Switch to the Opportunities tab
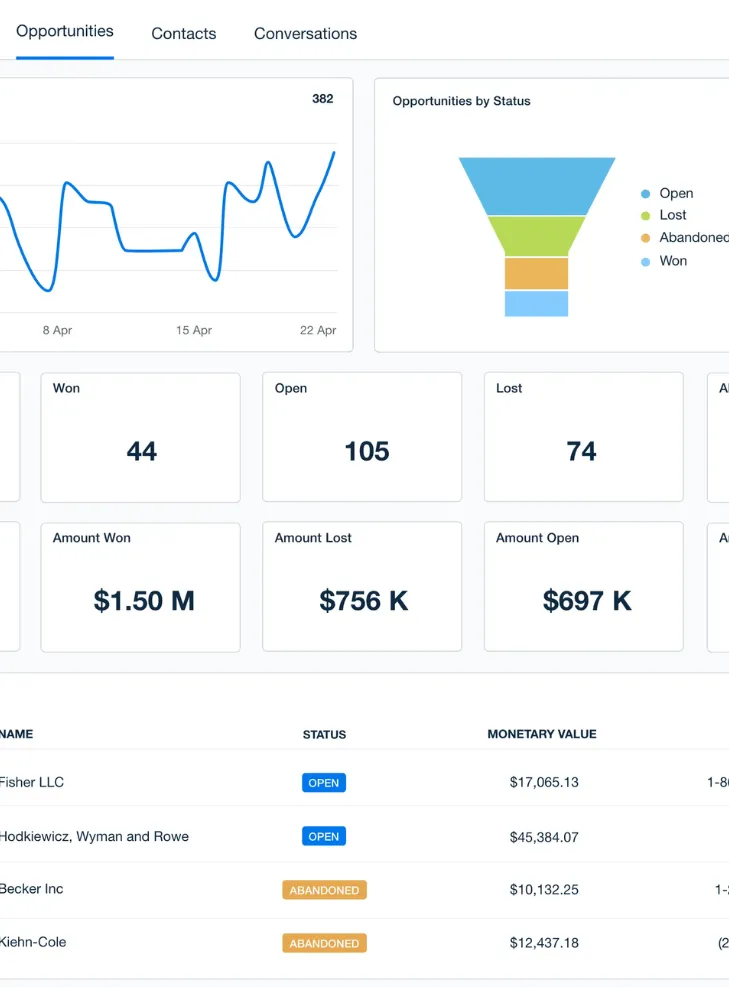The height and width of the screenshot is (987, 729). coord(65,31)
